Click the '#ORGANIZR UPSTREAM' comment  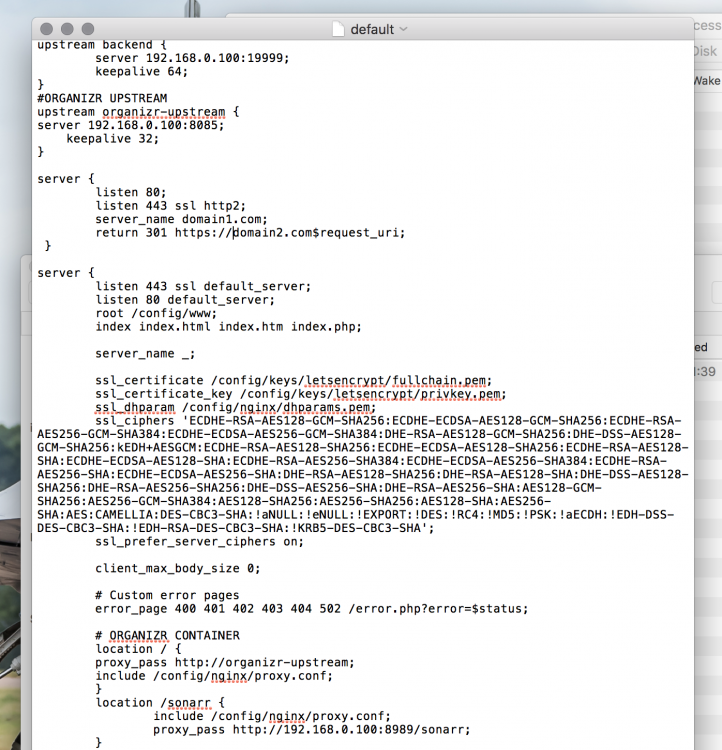click(x=102, y=98)
